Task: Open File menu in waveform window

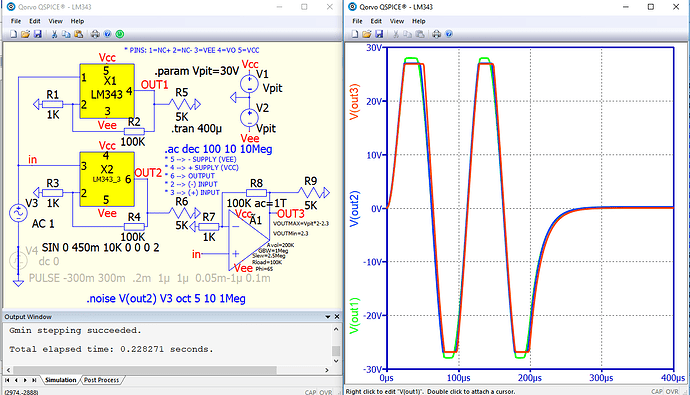Action: click(357, 21)
